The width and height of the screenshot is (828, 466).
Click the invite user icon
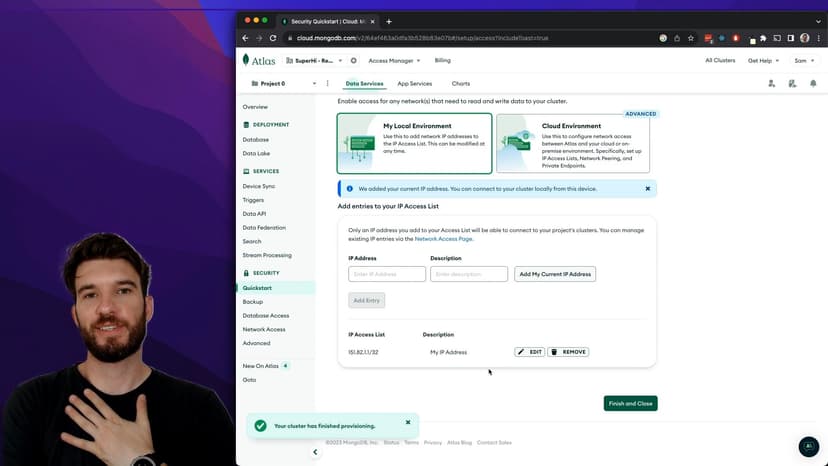tap(772, 84)
